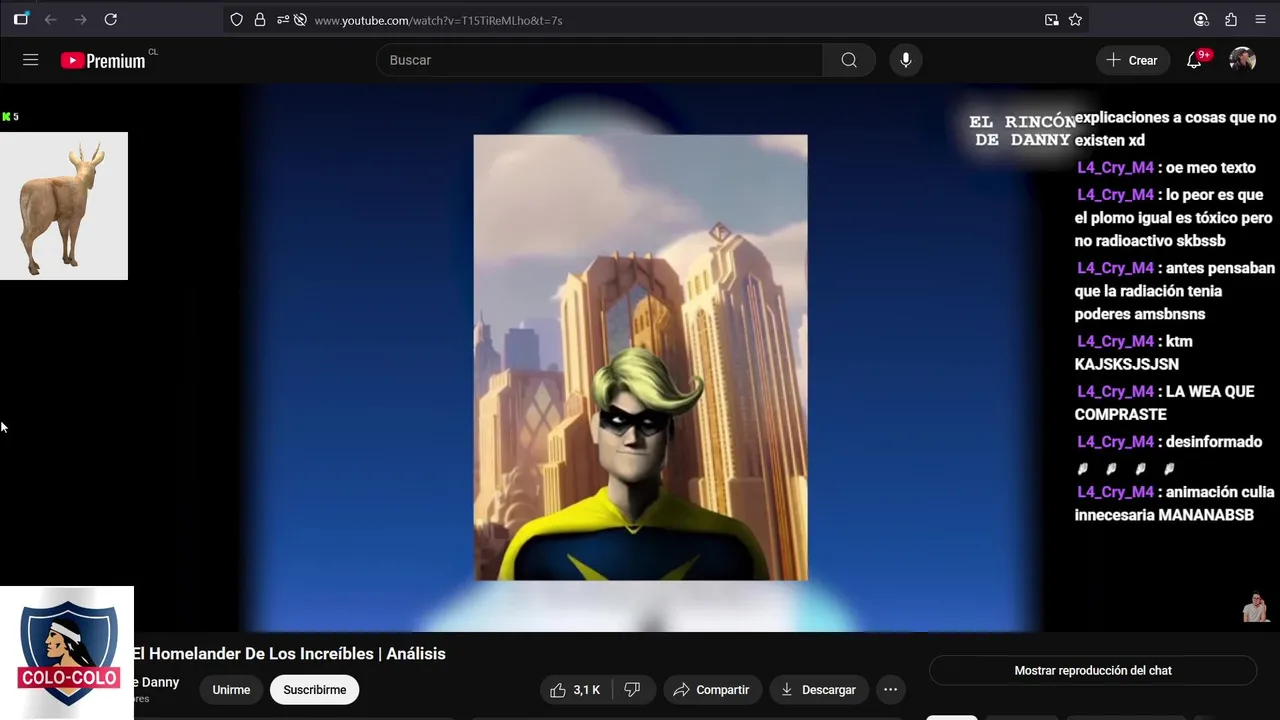
Task: Bookmark this page with star icon
Action: (x=1075, y=20)
